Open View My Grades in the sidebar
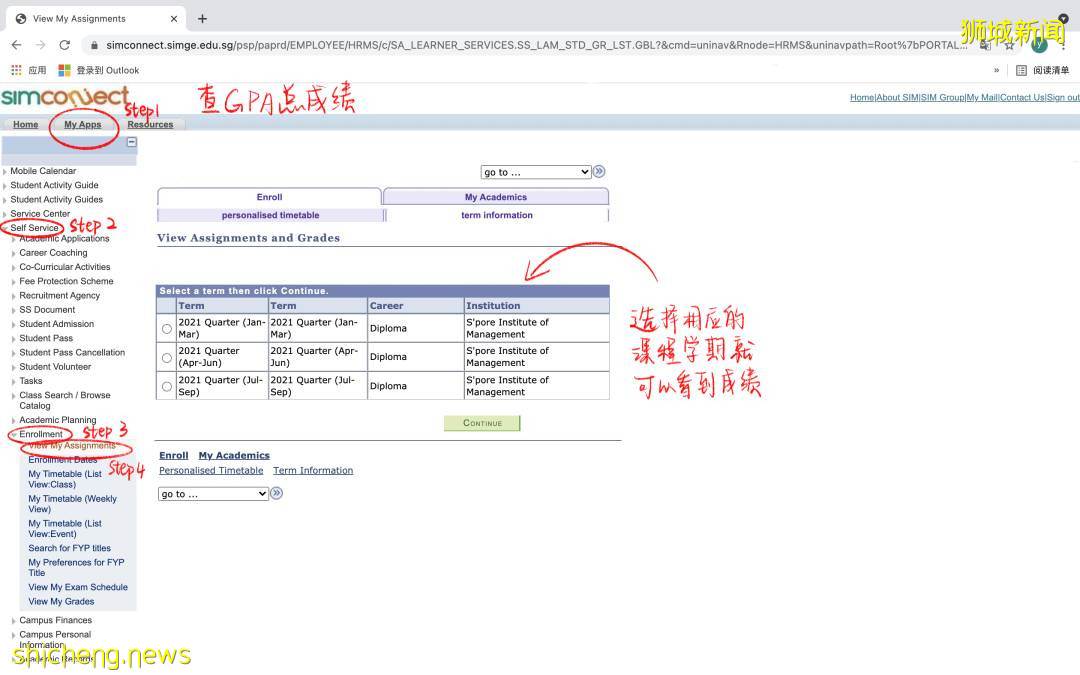The width and height of the screenshot is (1080, 675). click(63, 601)
